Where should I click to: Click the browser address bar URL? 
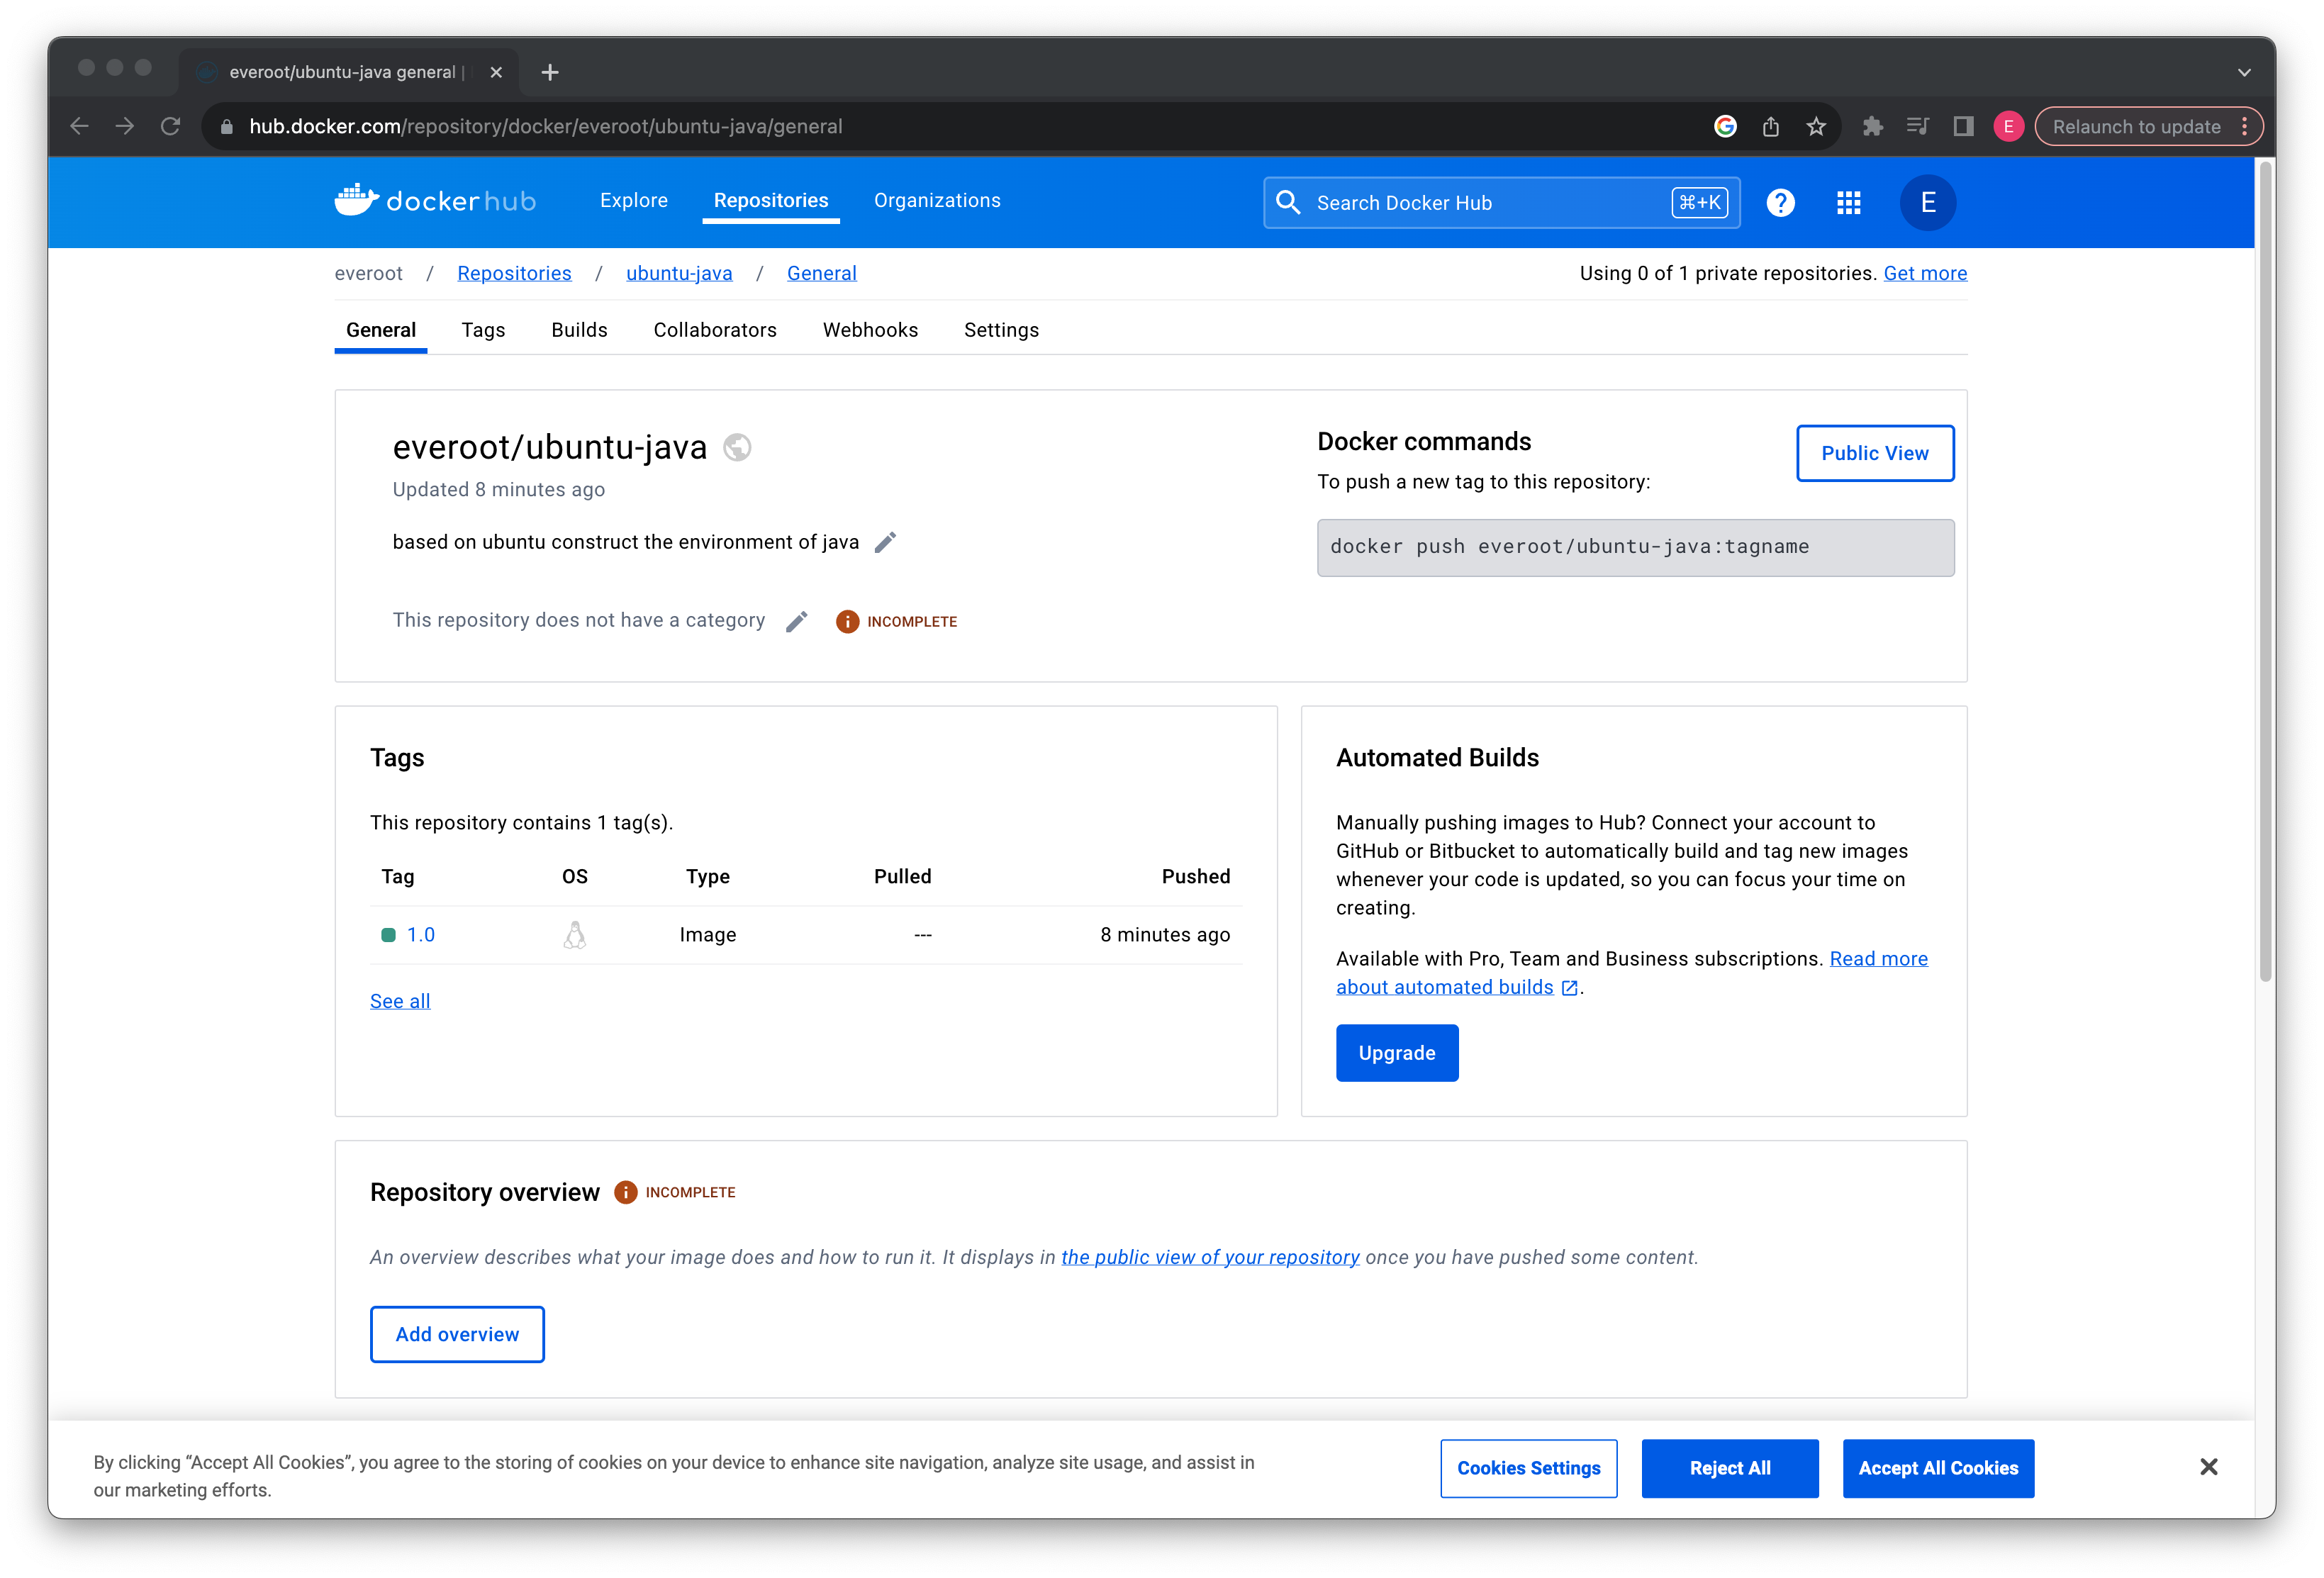click(x=546, y=126)
